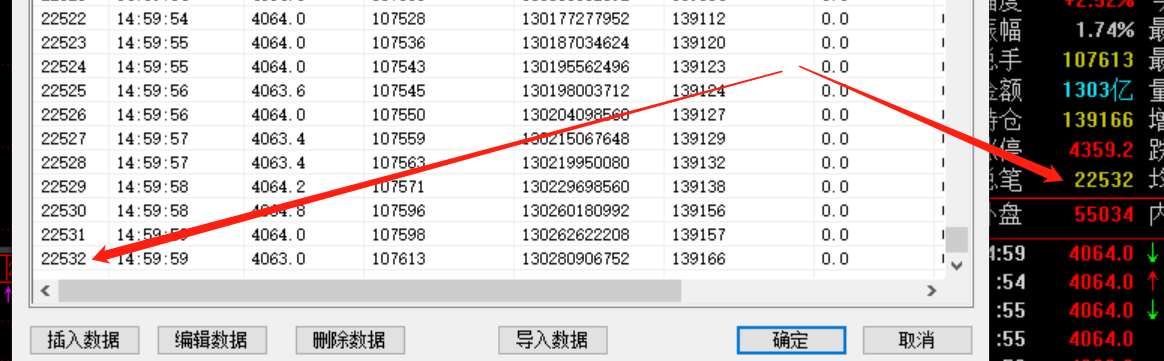Click 1303亿 value in quote panel
The image size is (1164, 361).
tap(1098, 90)
